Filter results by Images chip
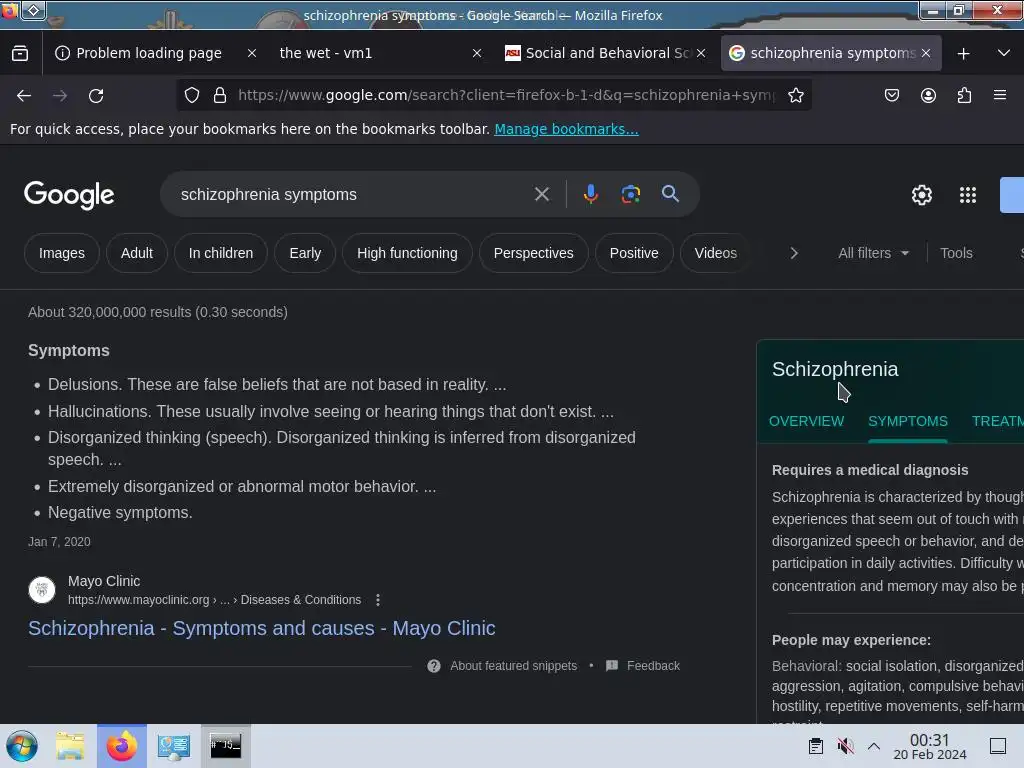1024x768 pixels. point(61,253)
